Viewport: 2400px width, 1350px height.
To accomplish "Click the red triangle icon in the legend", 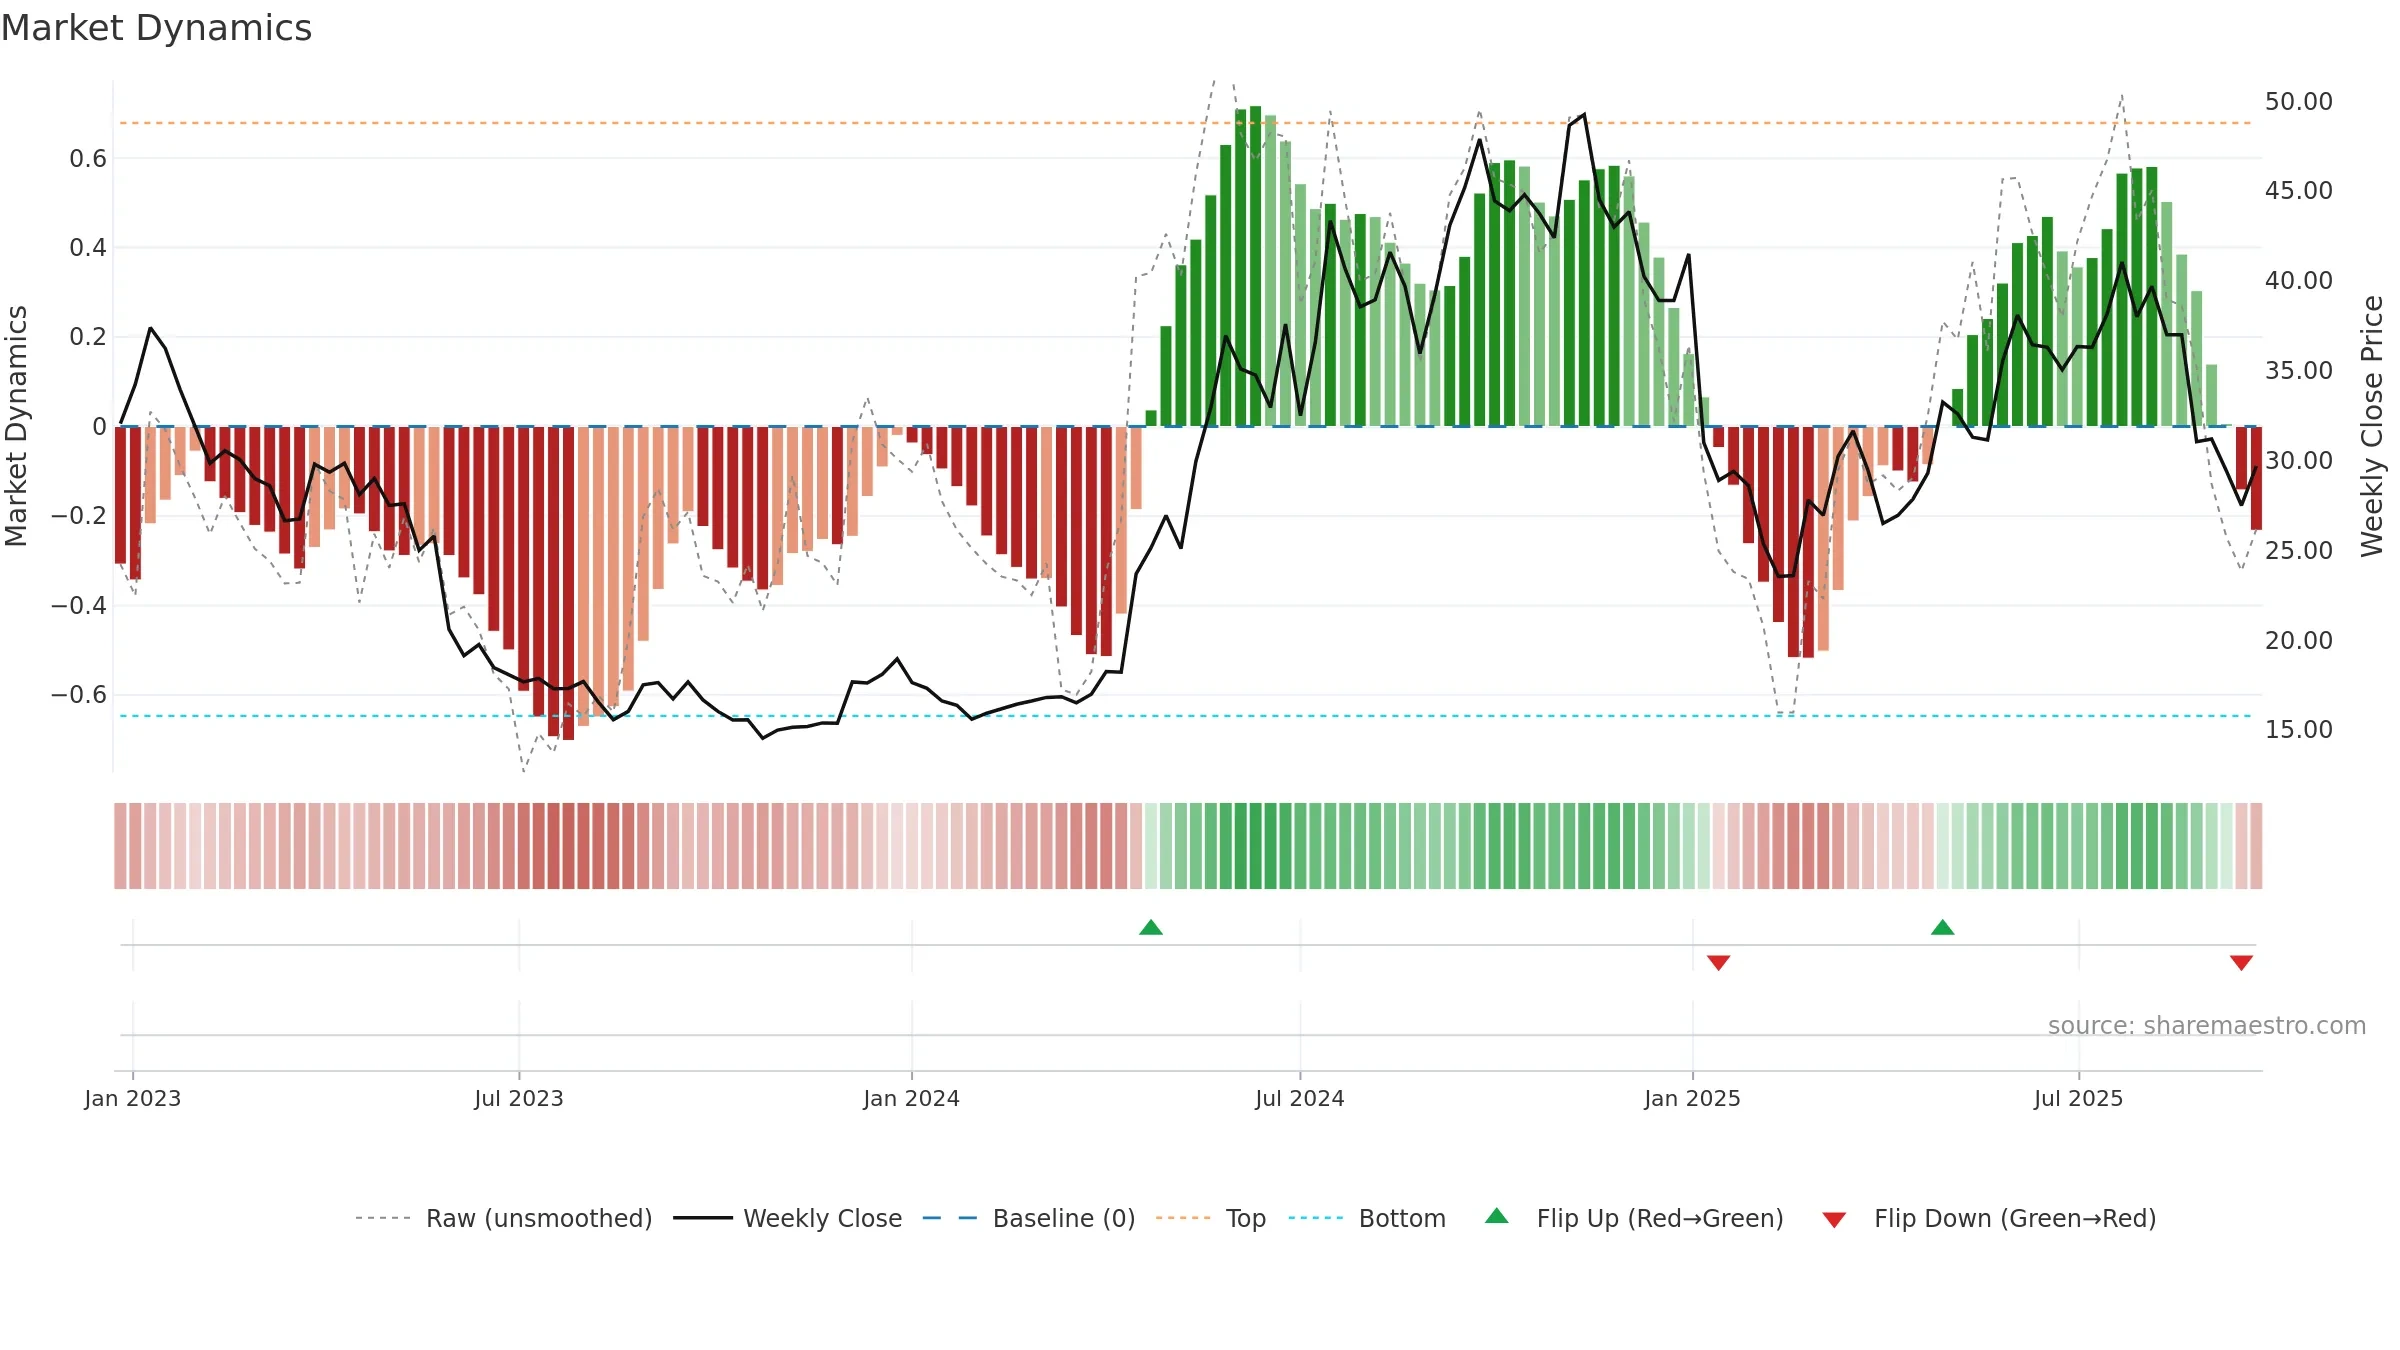I will click(x=1834, y=1220).
